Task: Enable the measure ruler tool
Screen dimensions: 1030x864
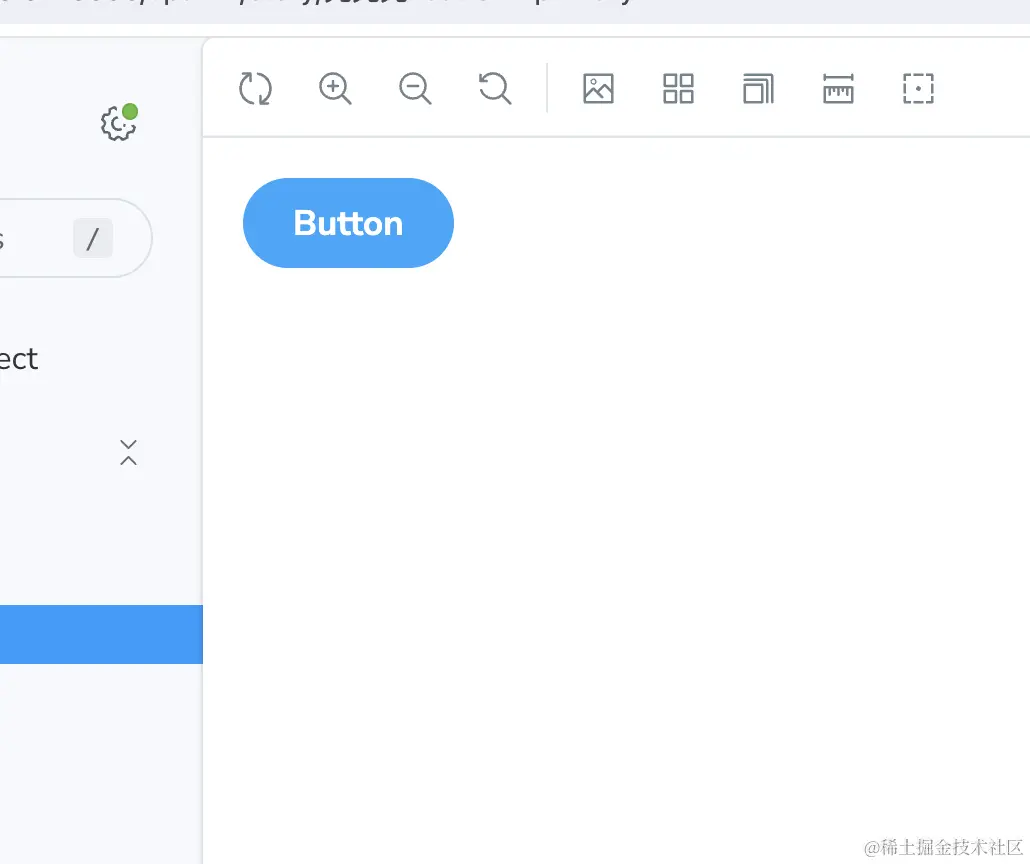Action: (x=838, y=89)
